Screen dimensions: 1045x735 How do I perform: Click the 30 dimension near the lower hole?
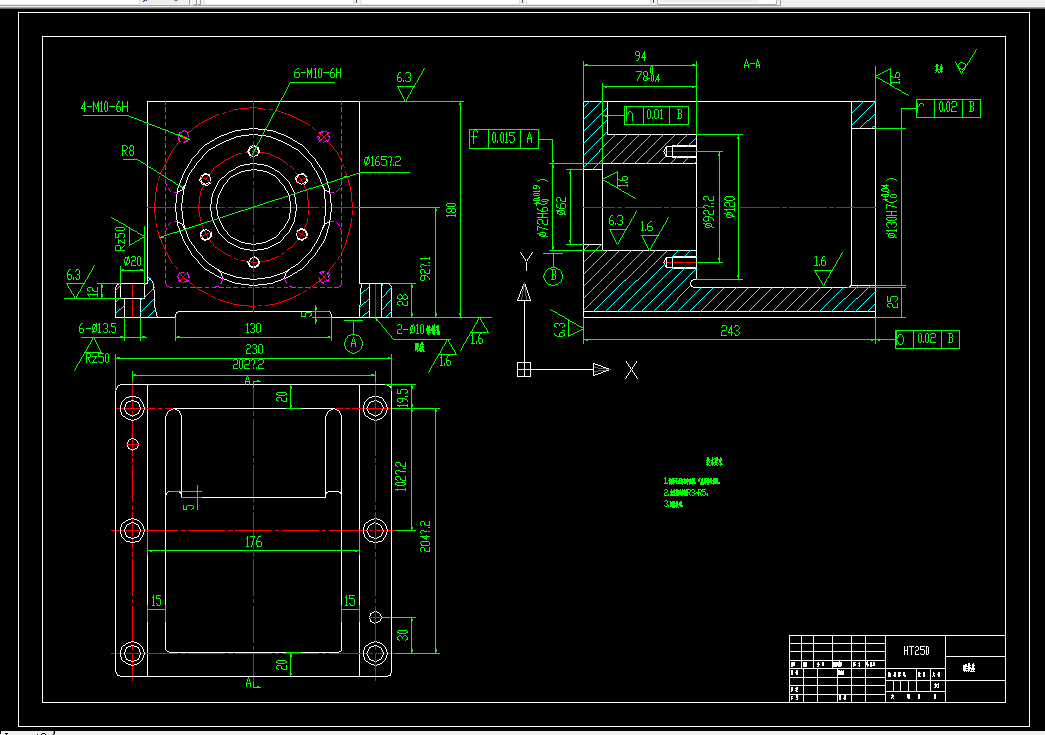coord(403,635)
